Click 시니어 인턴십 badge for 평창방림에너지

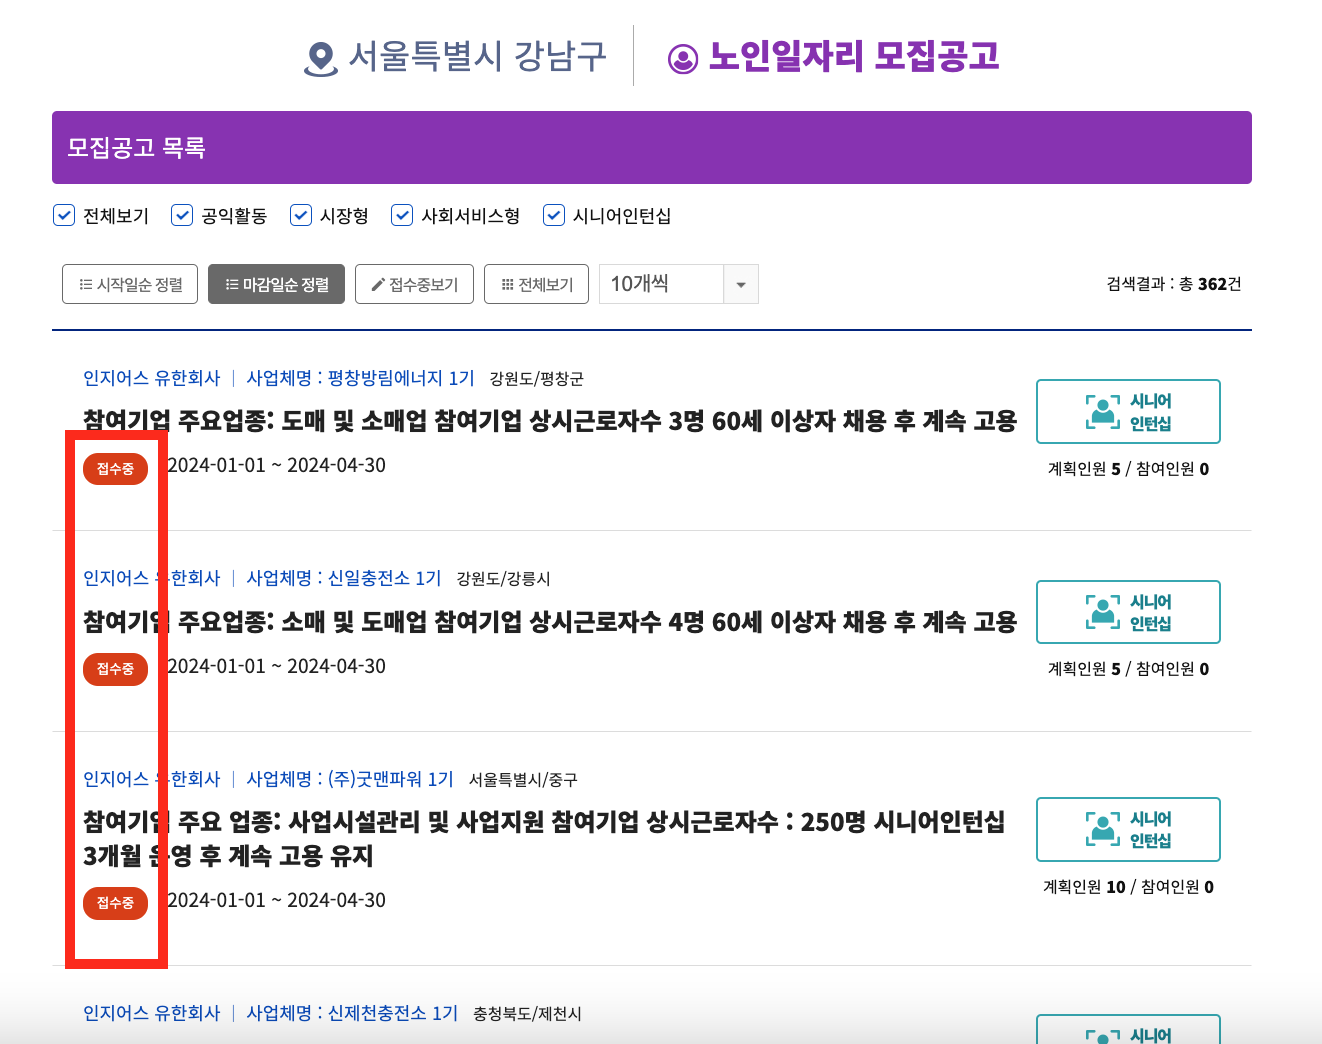click(x=1128, y=411)
